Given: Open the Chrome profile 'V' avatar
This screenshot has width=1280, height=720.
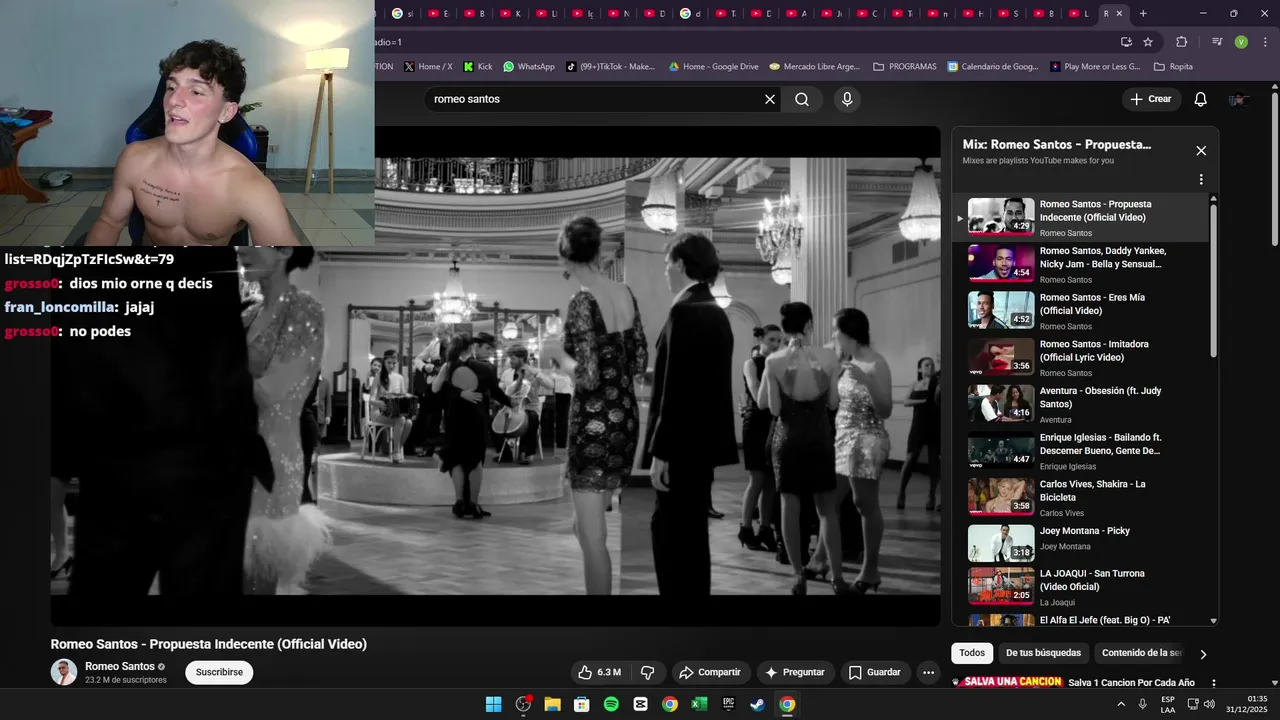Looking at the screenshot, I should click(1241, 42).
